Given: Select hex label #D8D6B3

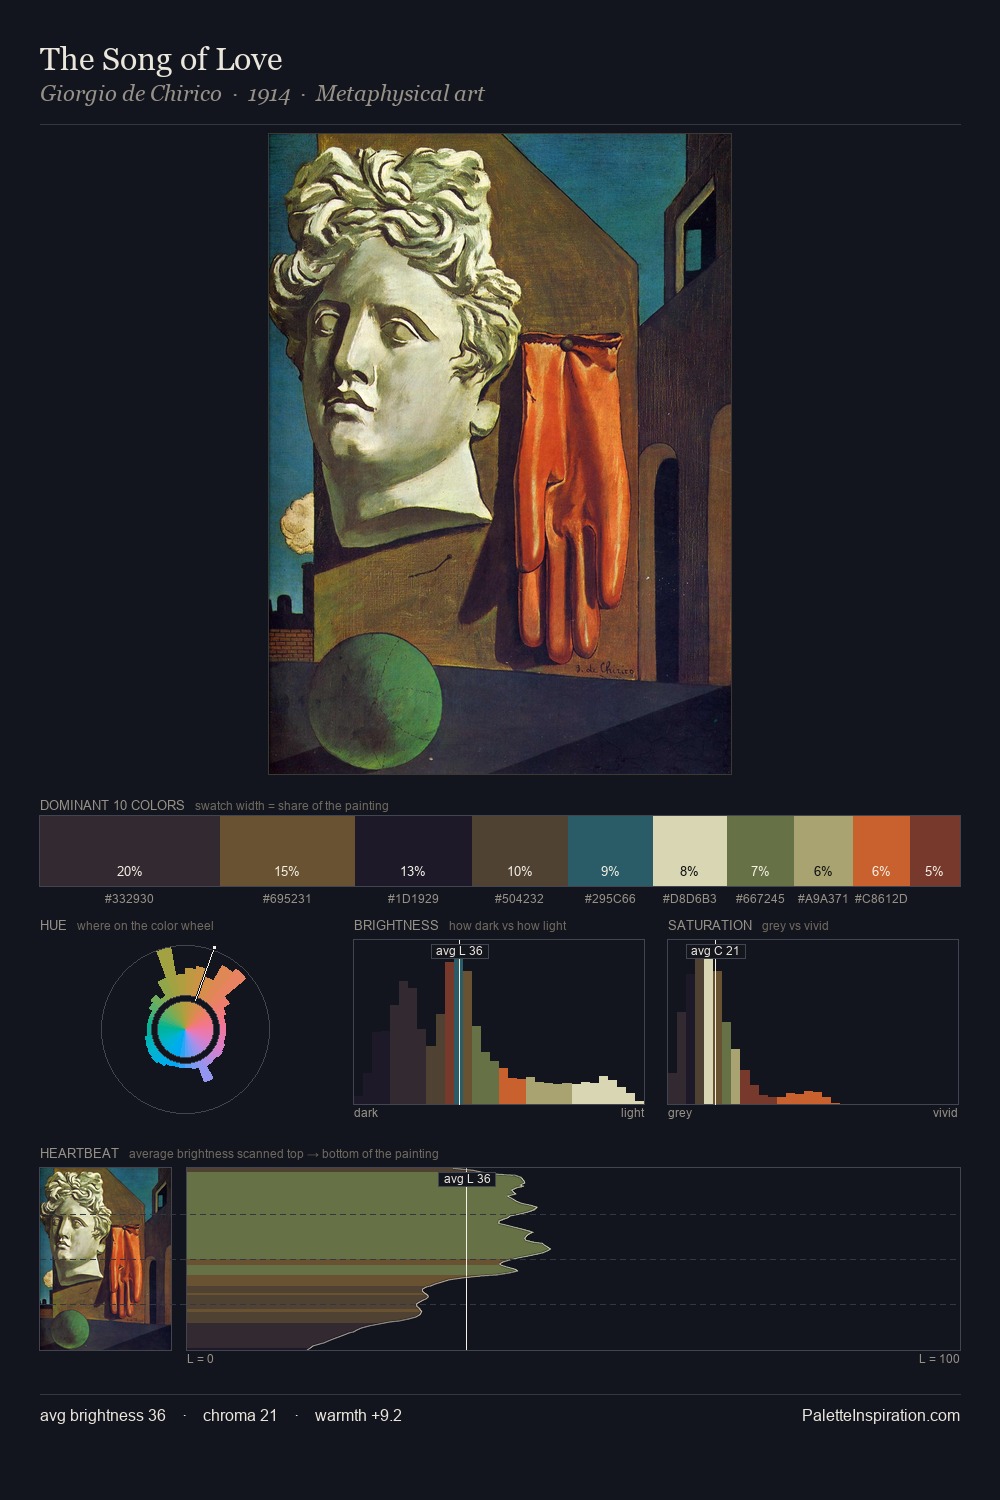Looking at the screenshot, I should [690, 899].
